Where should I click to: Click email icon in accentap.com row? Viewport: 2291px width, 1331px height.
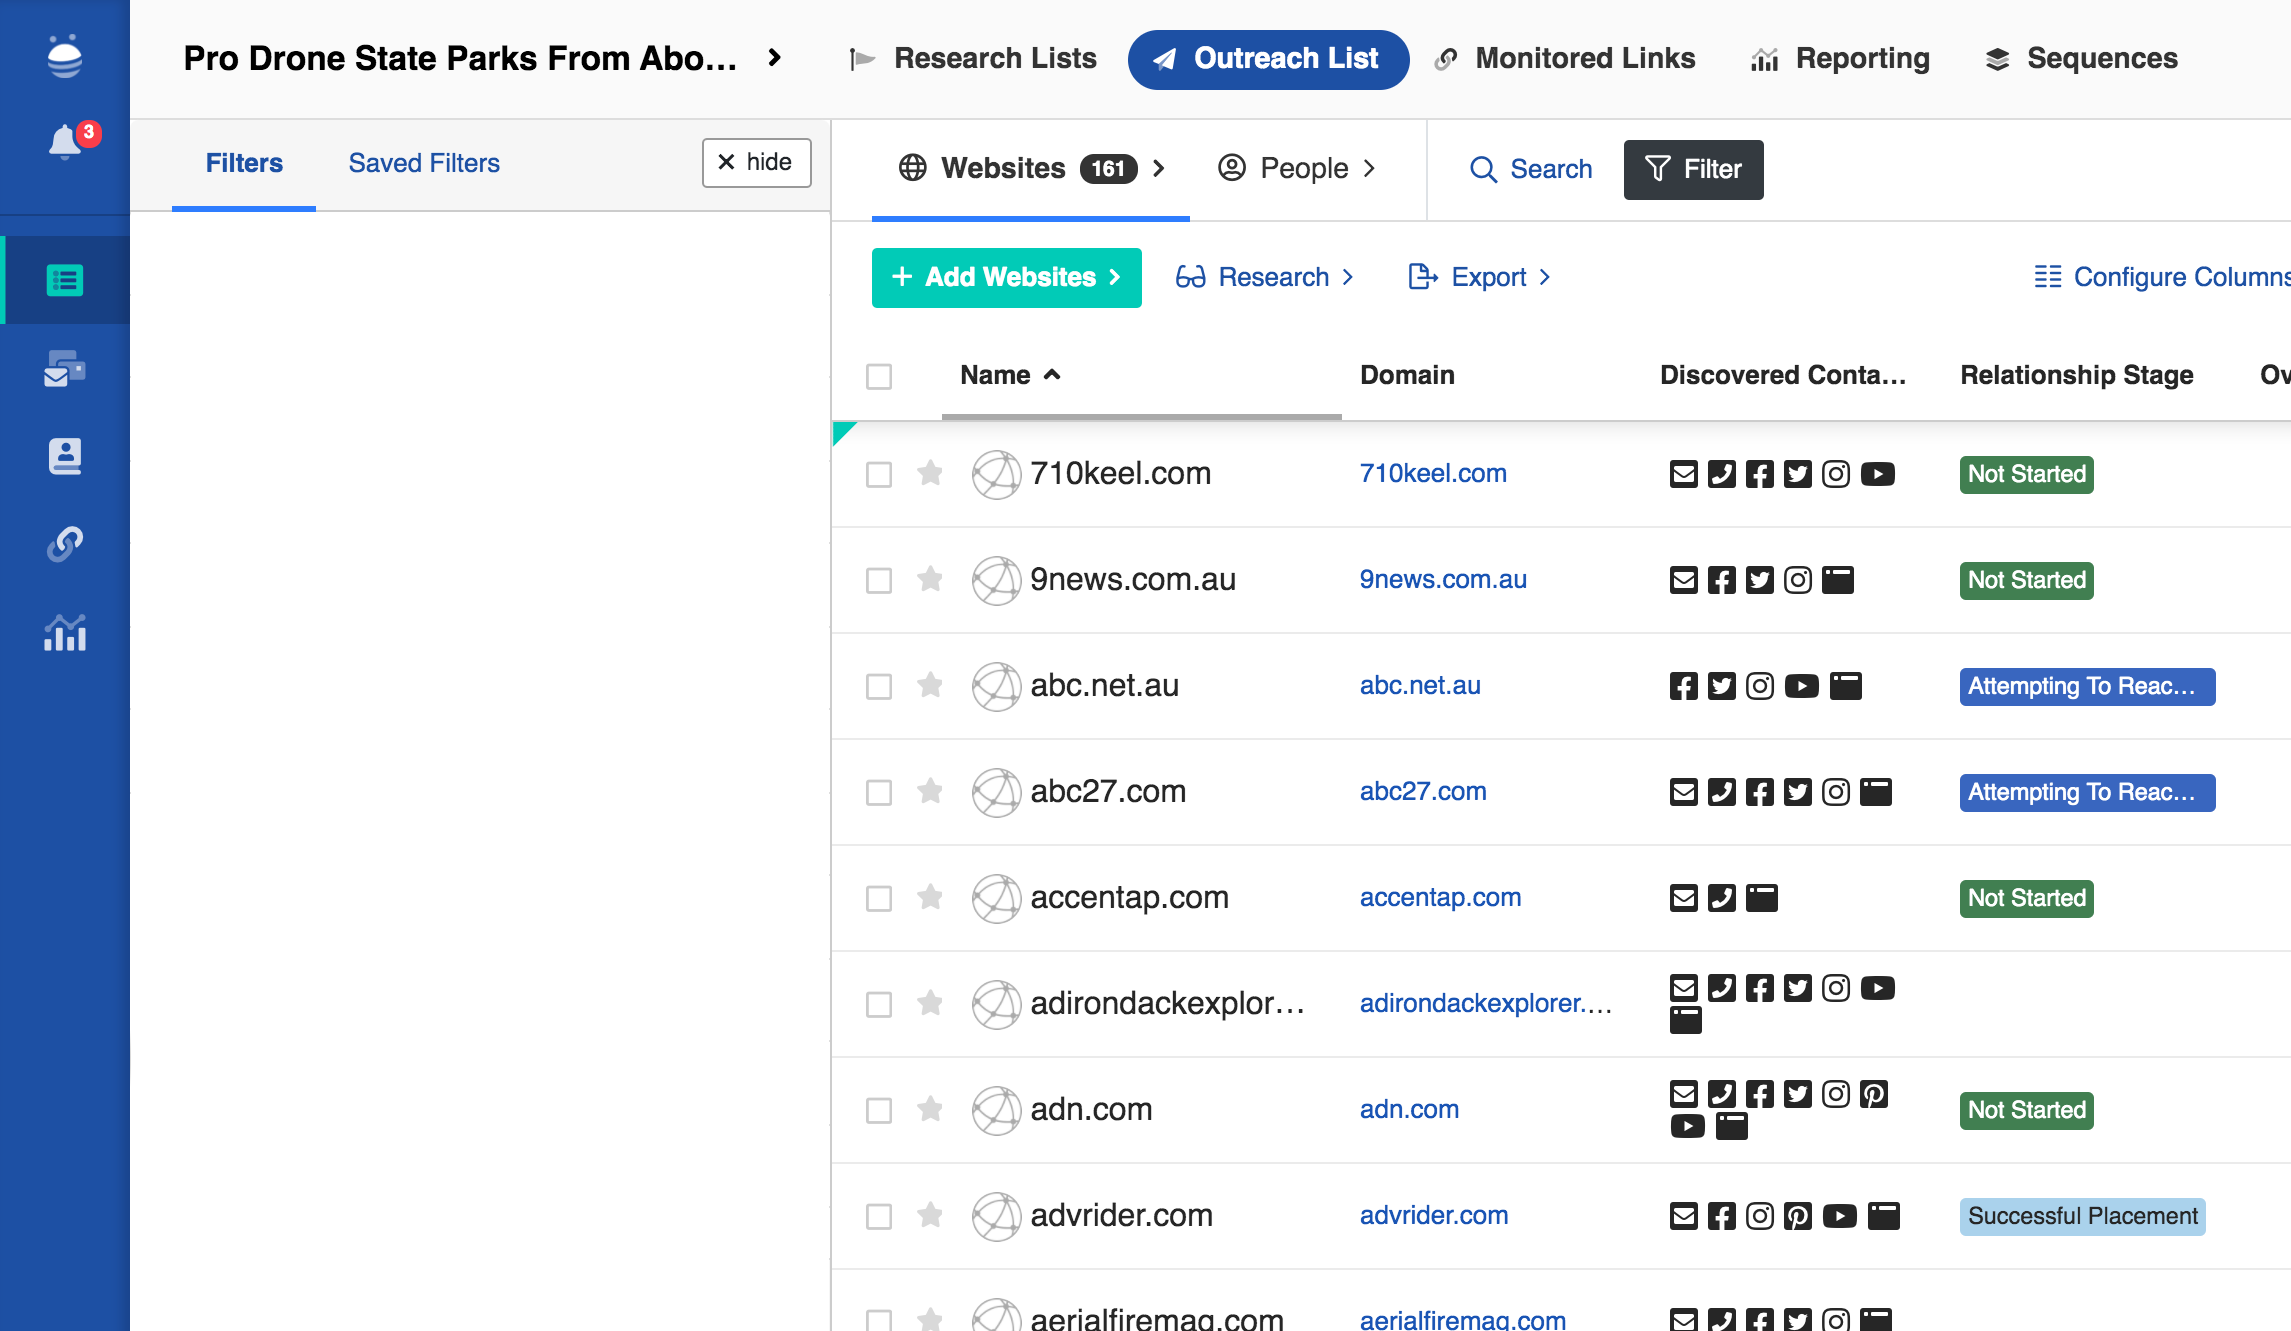click(1683, 898)
